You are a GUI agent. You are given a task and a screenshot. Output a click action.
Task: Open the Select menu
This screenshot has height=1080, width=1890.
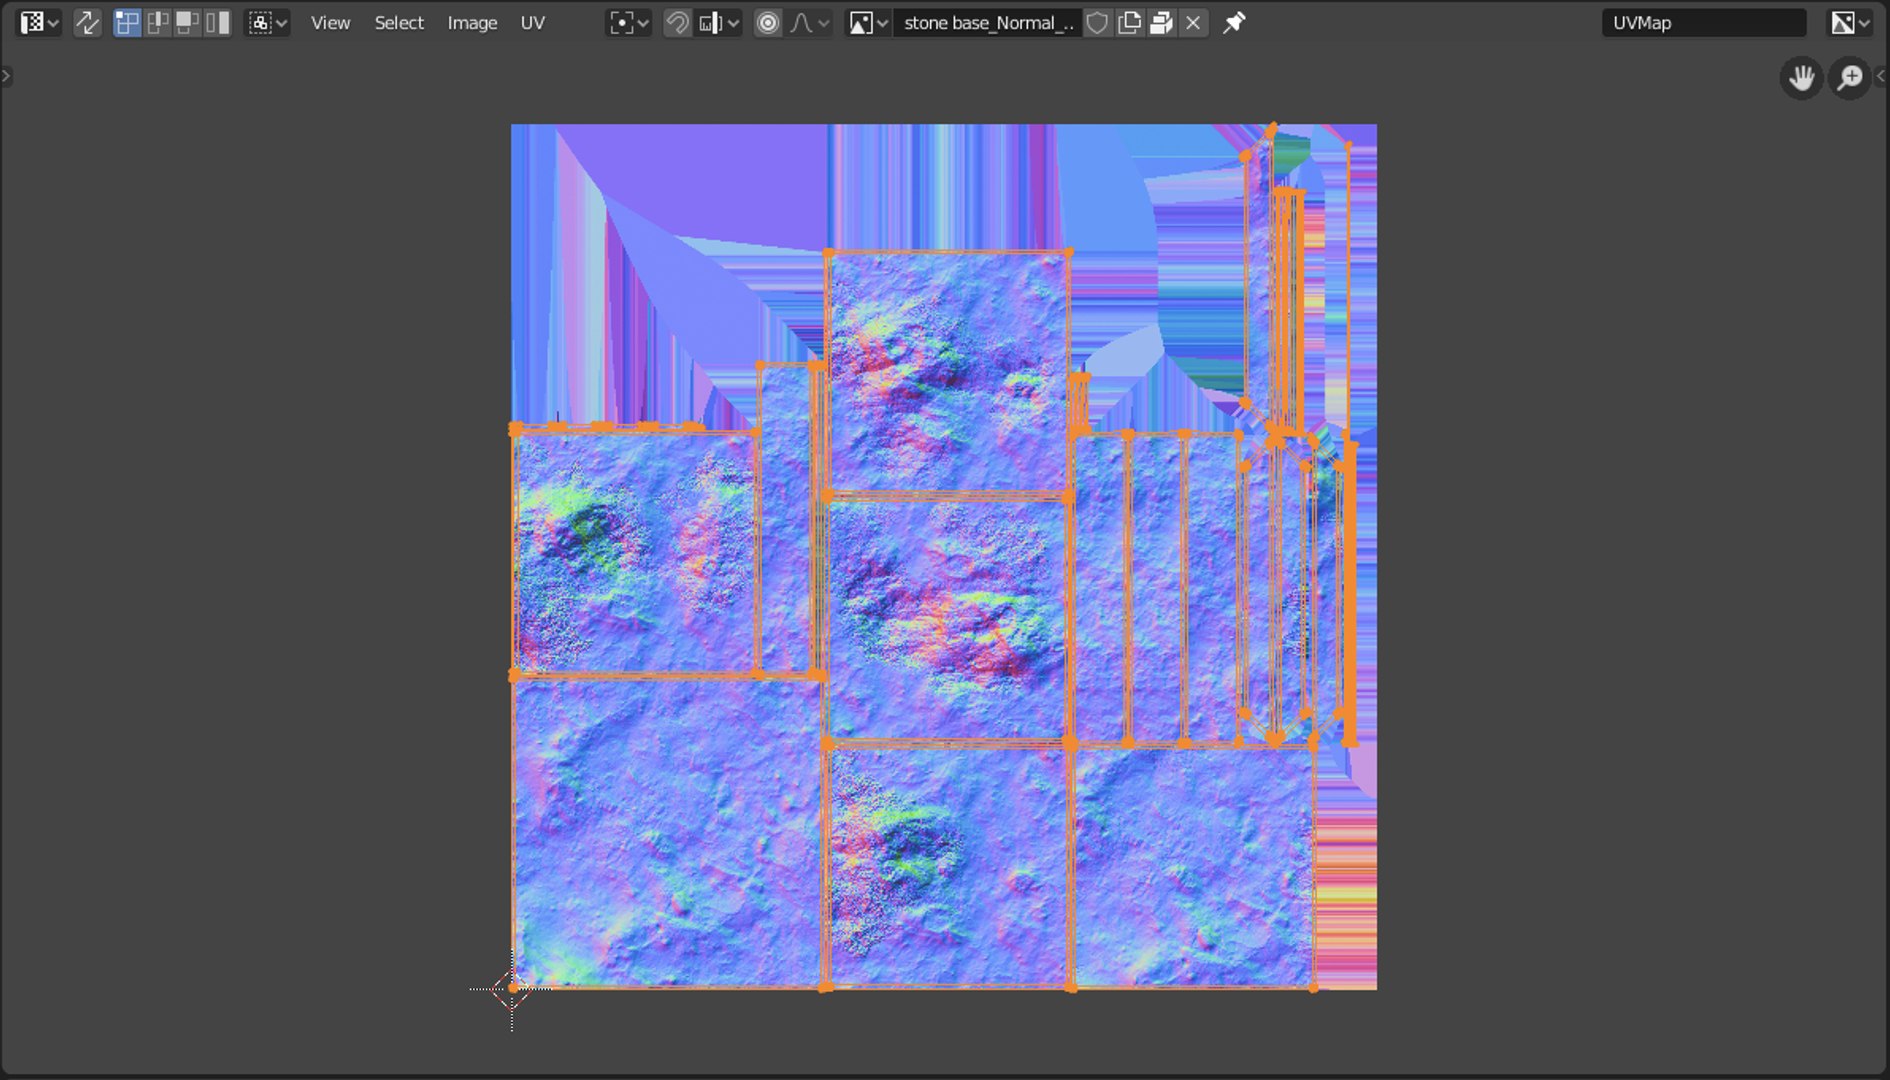pos(399,22)
